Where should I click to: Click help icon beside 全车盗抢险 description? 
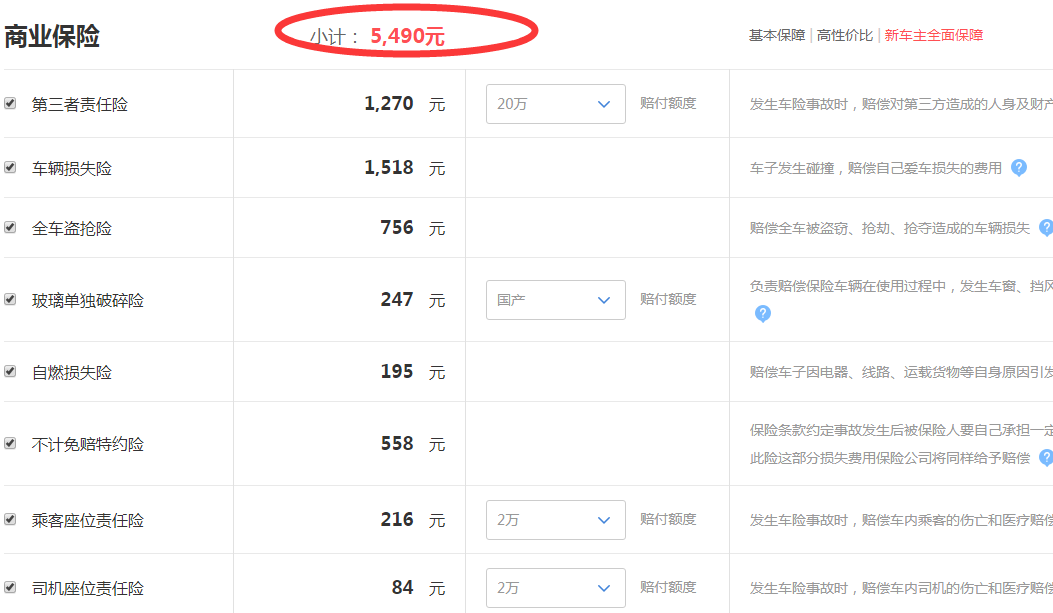click(1046, 228)
